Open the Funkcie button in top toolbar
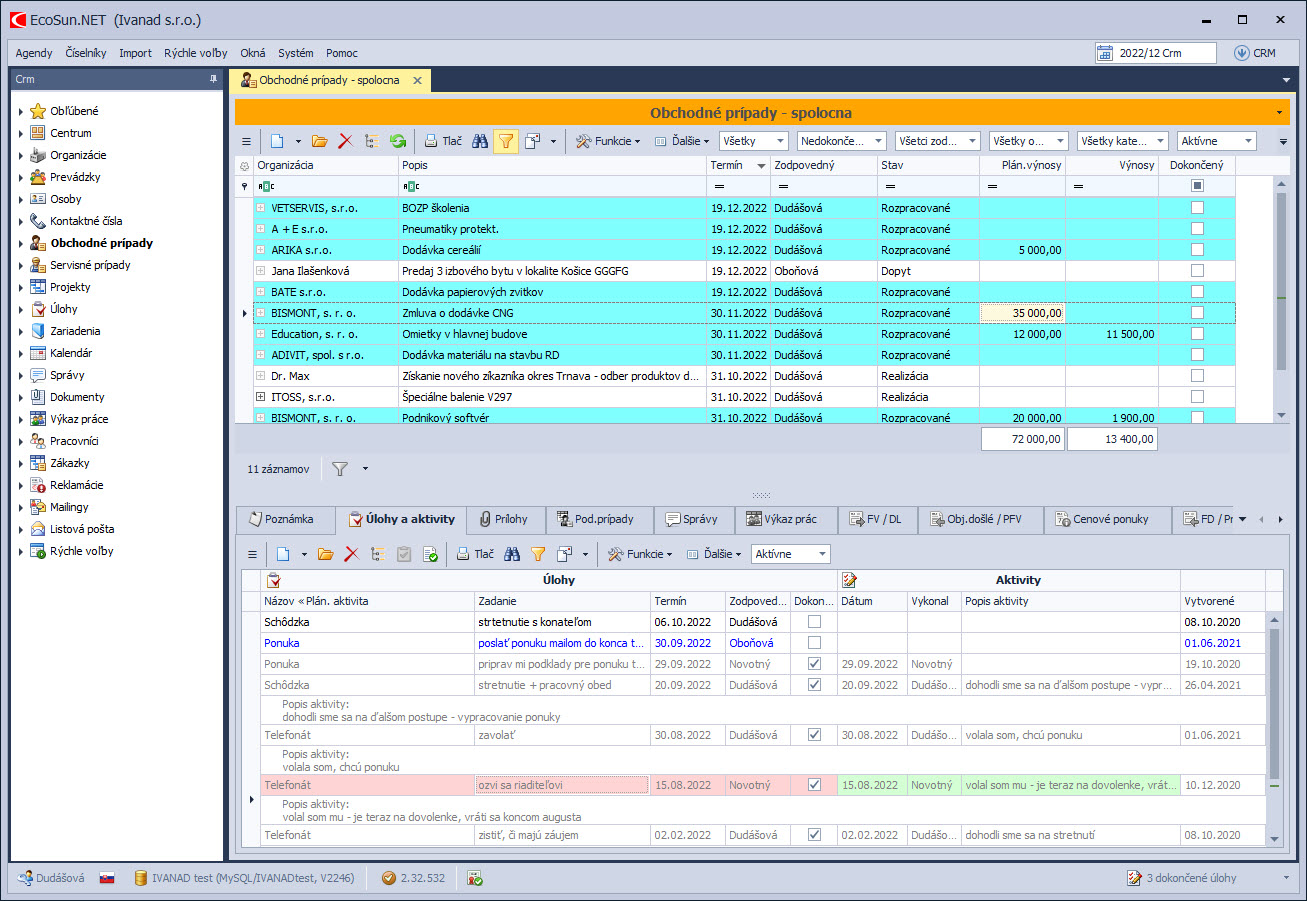1307x901 pixels. [x=609, y=141]
